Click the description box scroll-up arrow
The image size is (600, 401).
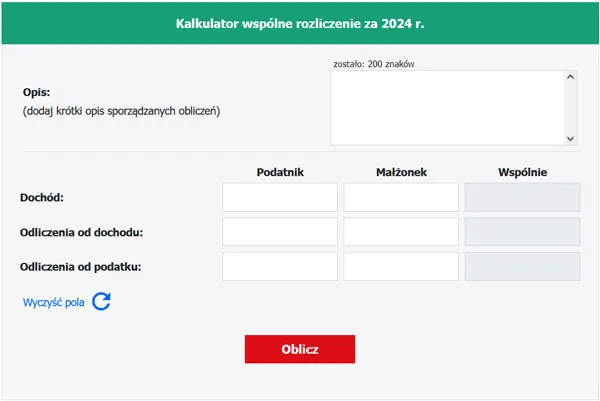(x=571, y=76)
